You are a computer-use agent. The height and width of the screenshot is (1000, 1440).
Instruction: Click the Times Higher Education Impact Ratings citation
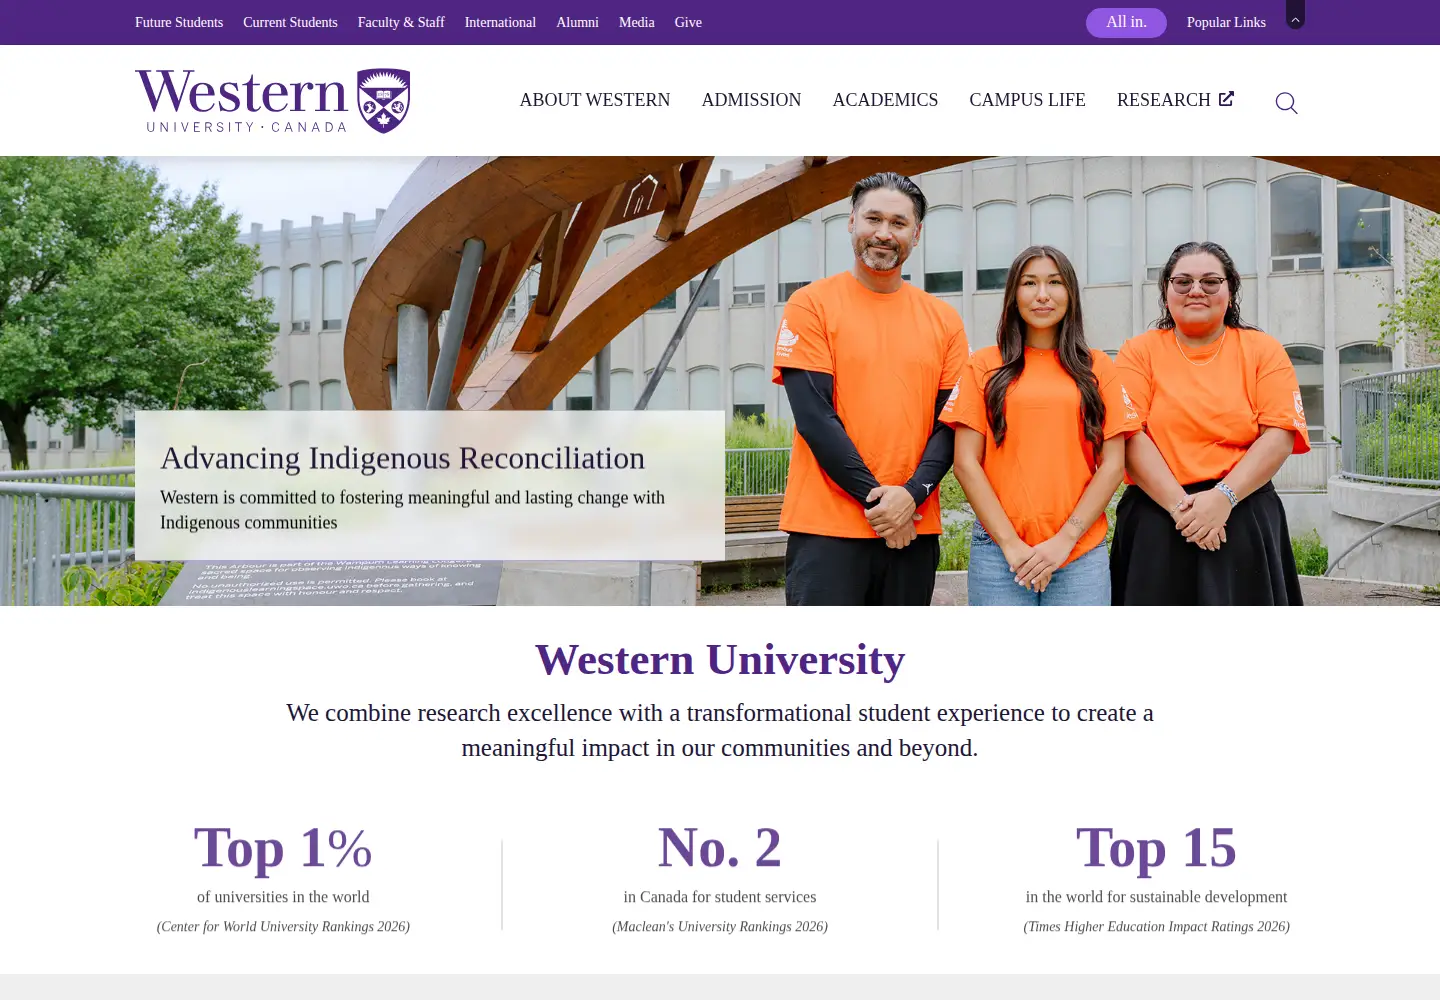[1156, 927]
